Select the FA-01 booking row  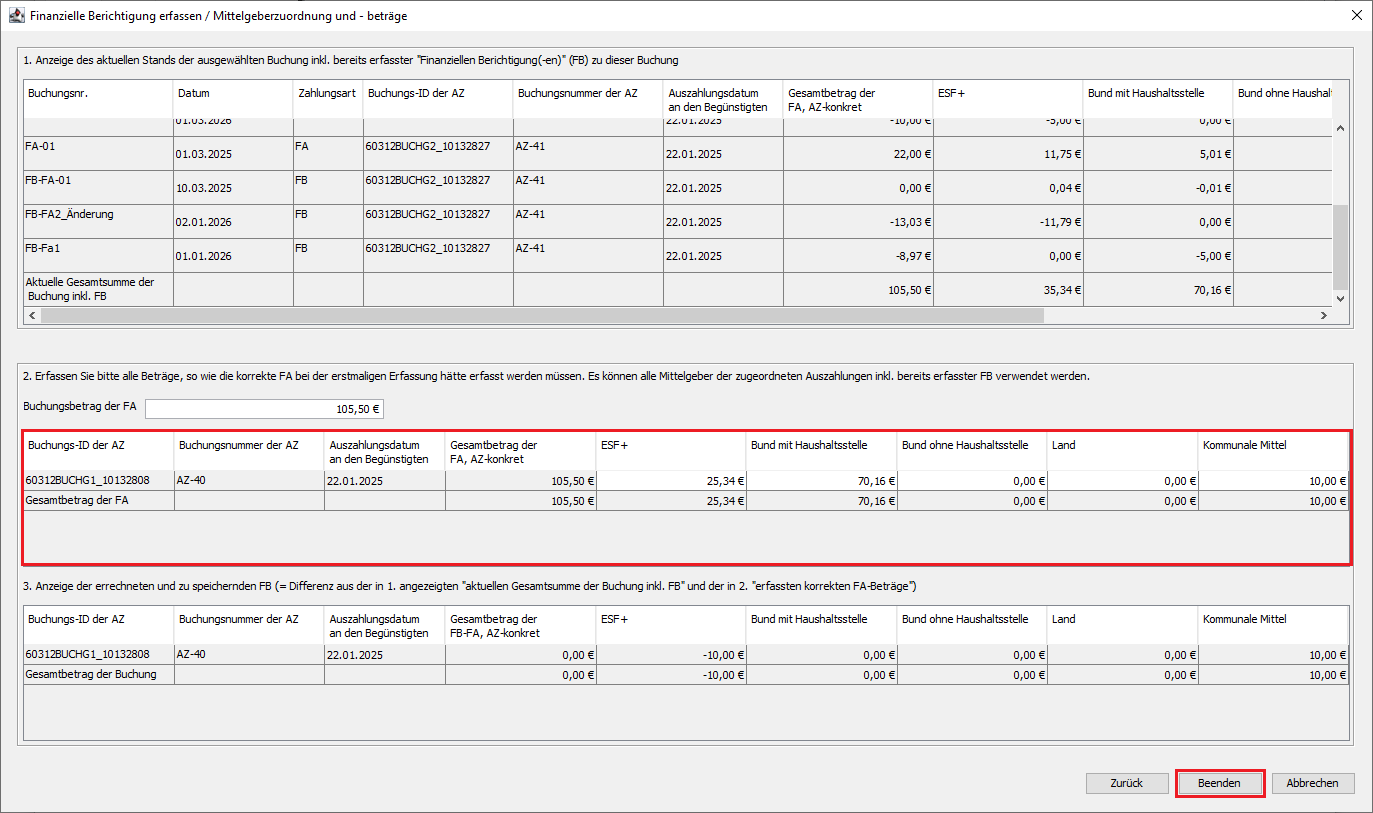98,153
